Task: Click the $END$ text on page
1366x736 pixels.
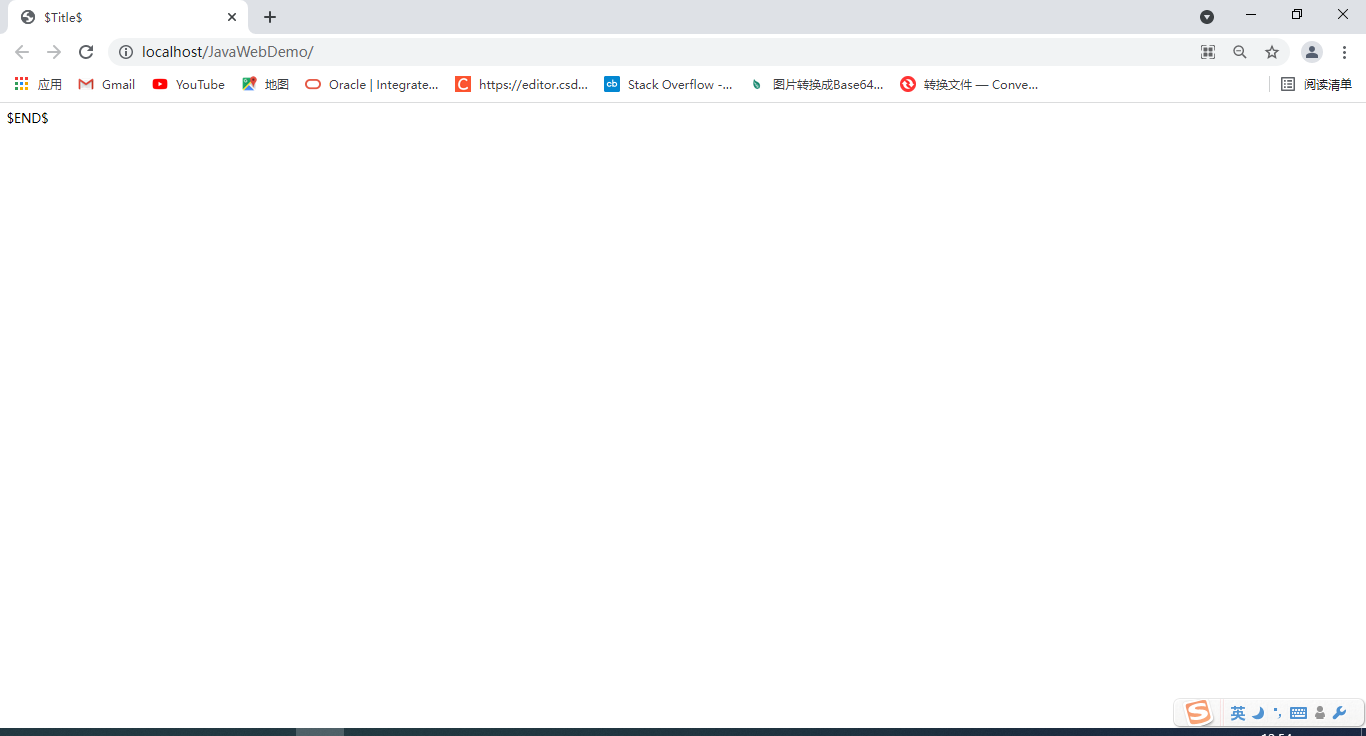Action: (x=28, y=118)
